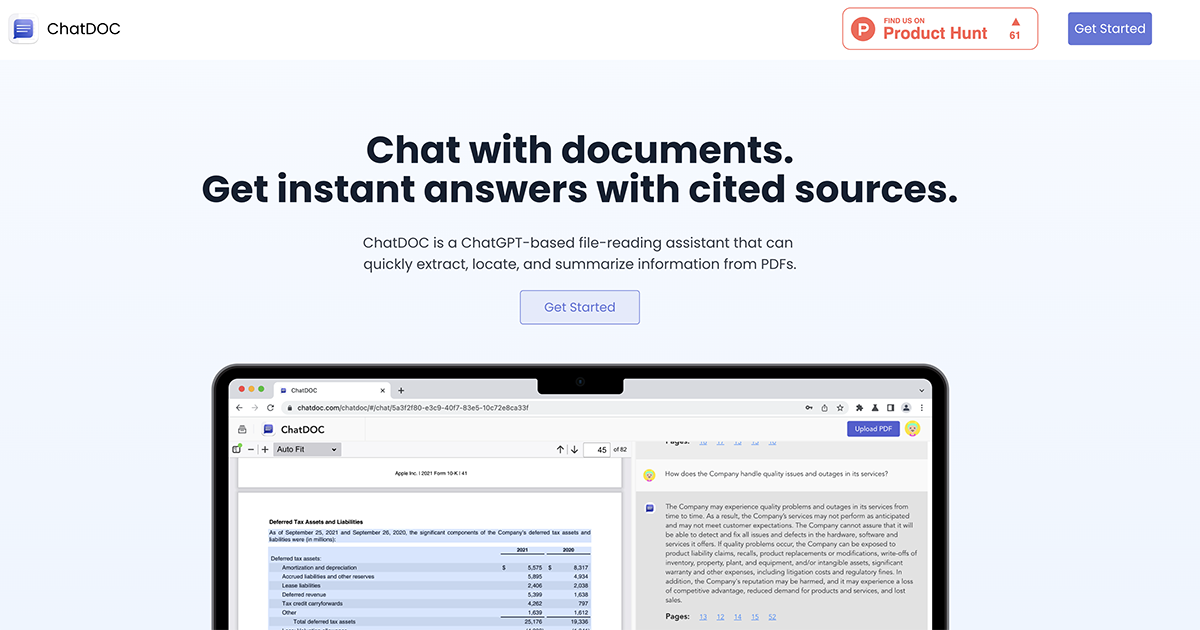The width and height of the screenshot is (1200, 630).
Task: Click the user avatar emoji near Upload PDF
Action: [x=912, y=429]
